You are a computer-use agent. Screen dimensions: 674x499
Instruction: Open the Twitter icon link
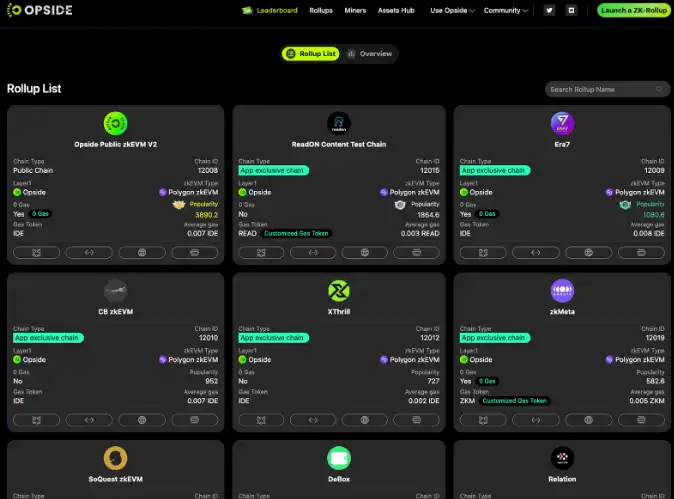click(549, 10)
